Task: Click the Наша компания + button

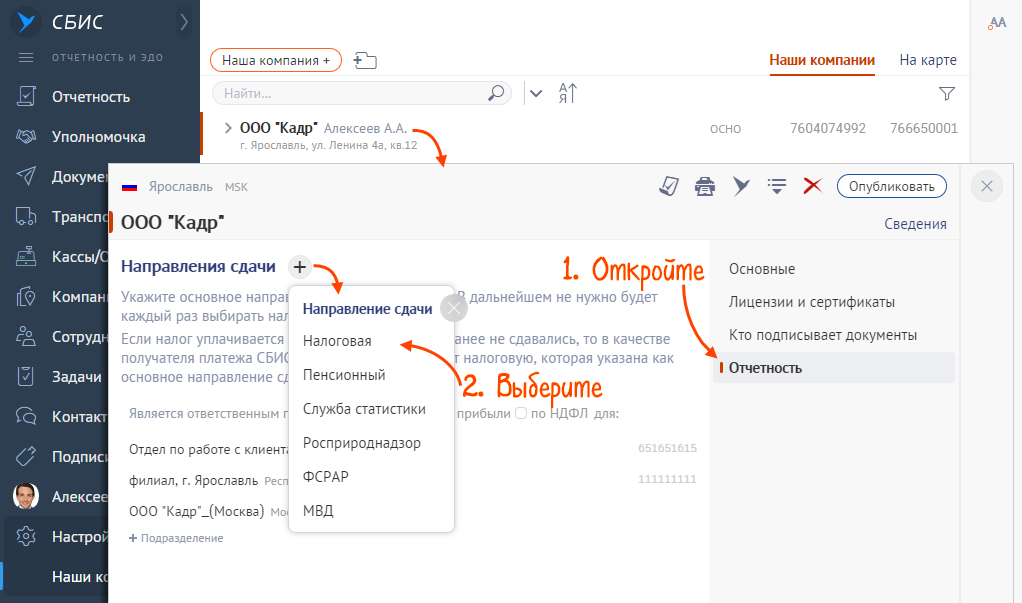Action: (x=276, y=61)
